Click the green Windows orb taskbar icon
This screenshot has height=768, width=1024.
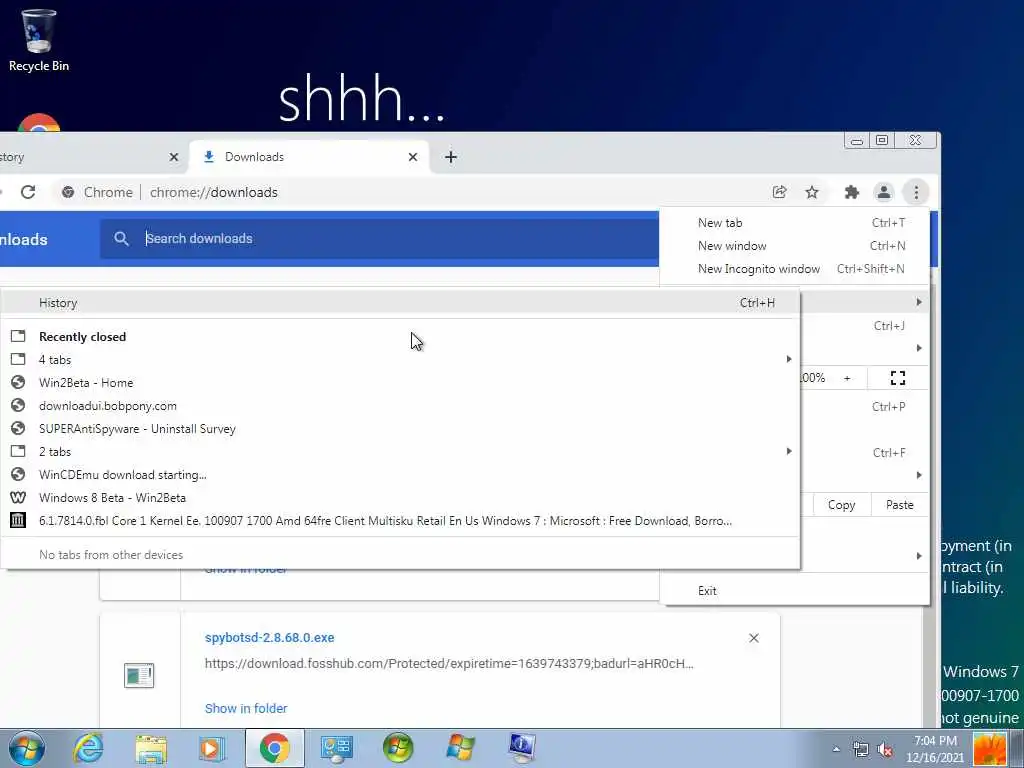(398, 748)
